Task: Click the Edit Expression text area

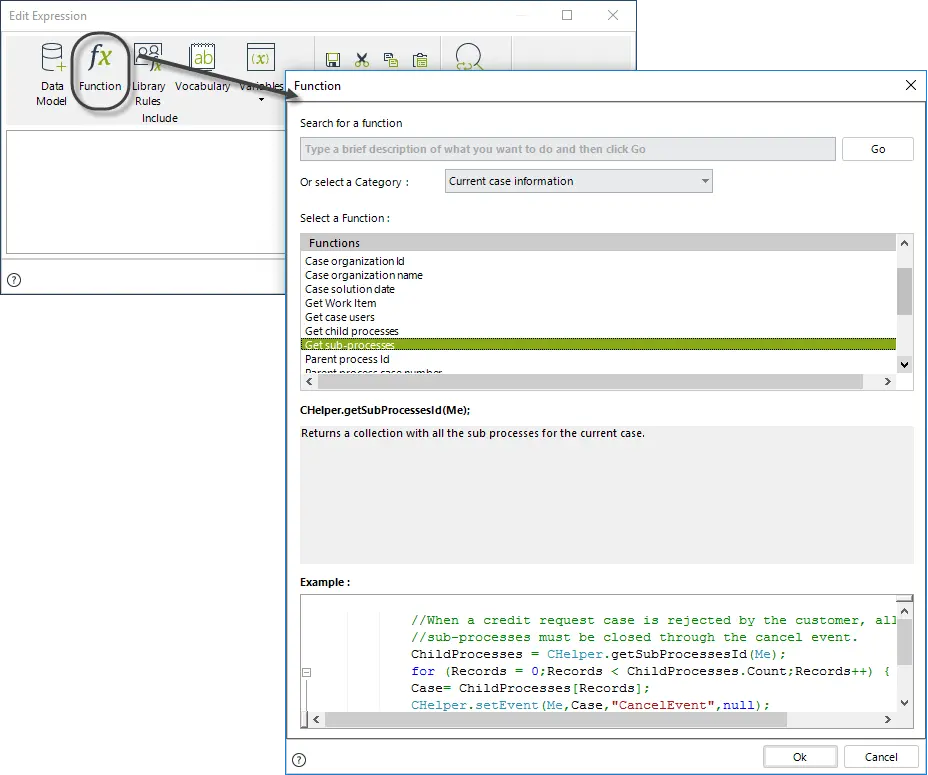Action: point(146,192)
